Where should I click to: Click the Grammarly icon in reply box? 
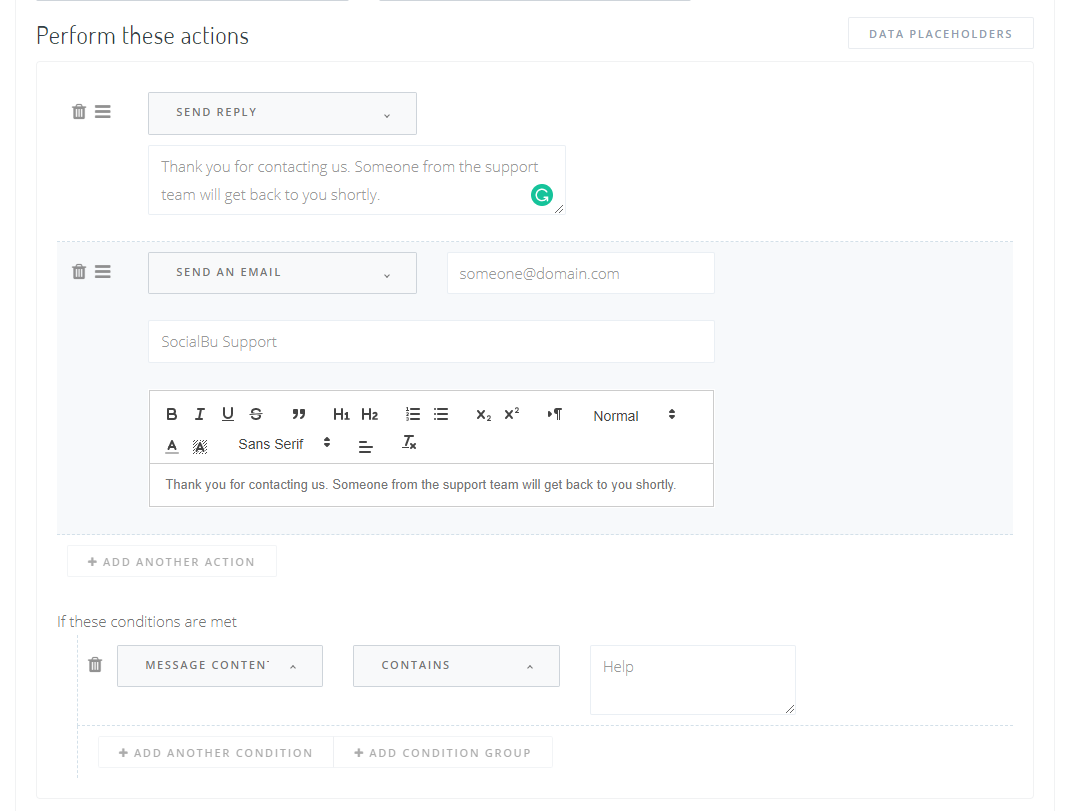pos(541,196)
